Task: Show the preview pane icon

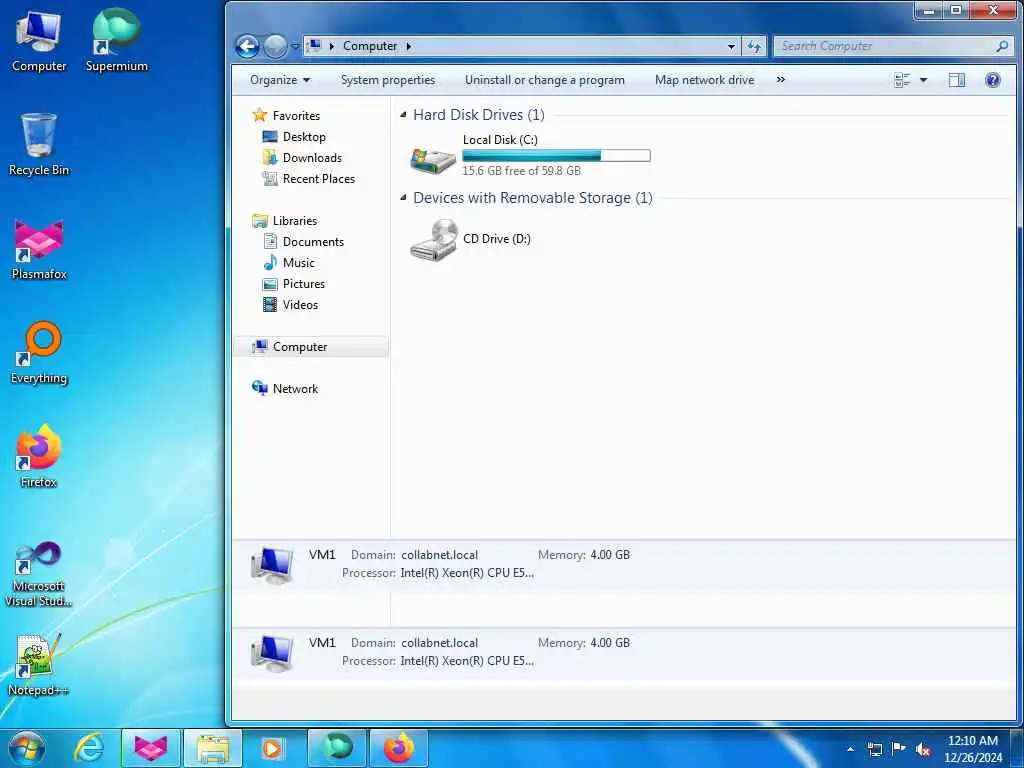Action: (957, 80)
